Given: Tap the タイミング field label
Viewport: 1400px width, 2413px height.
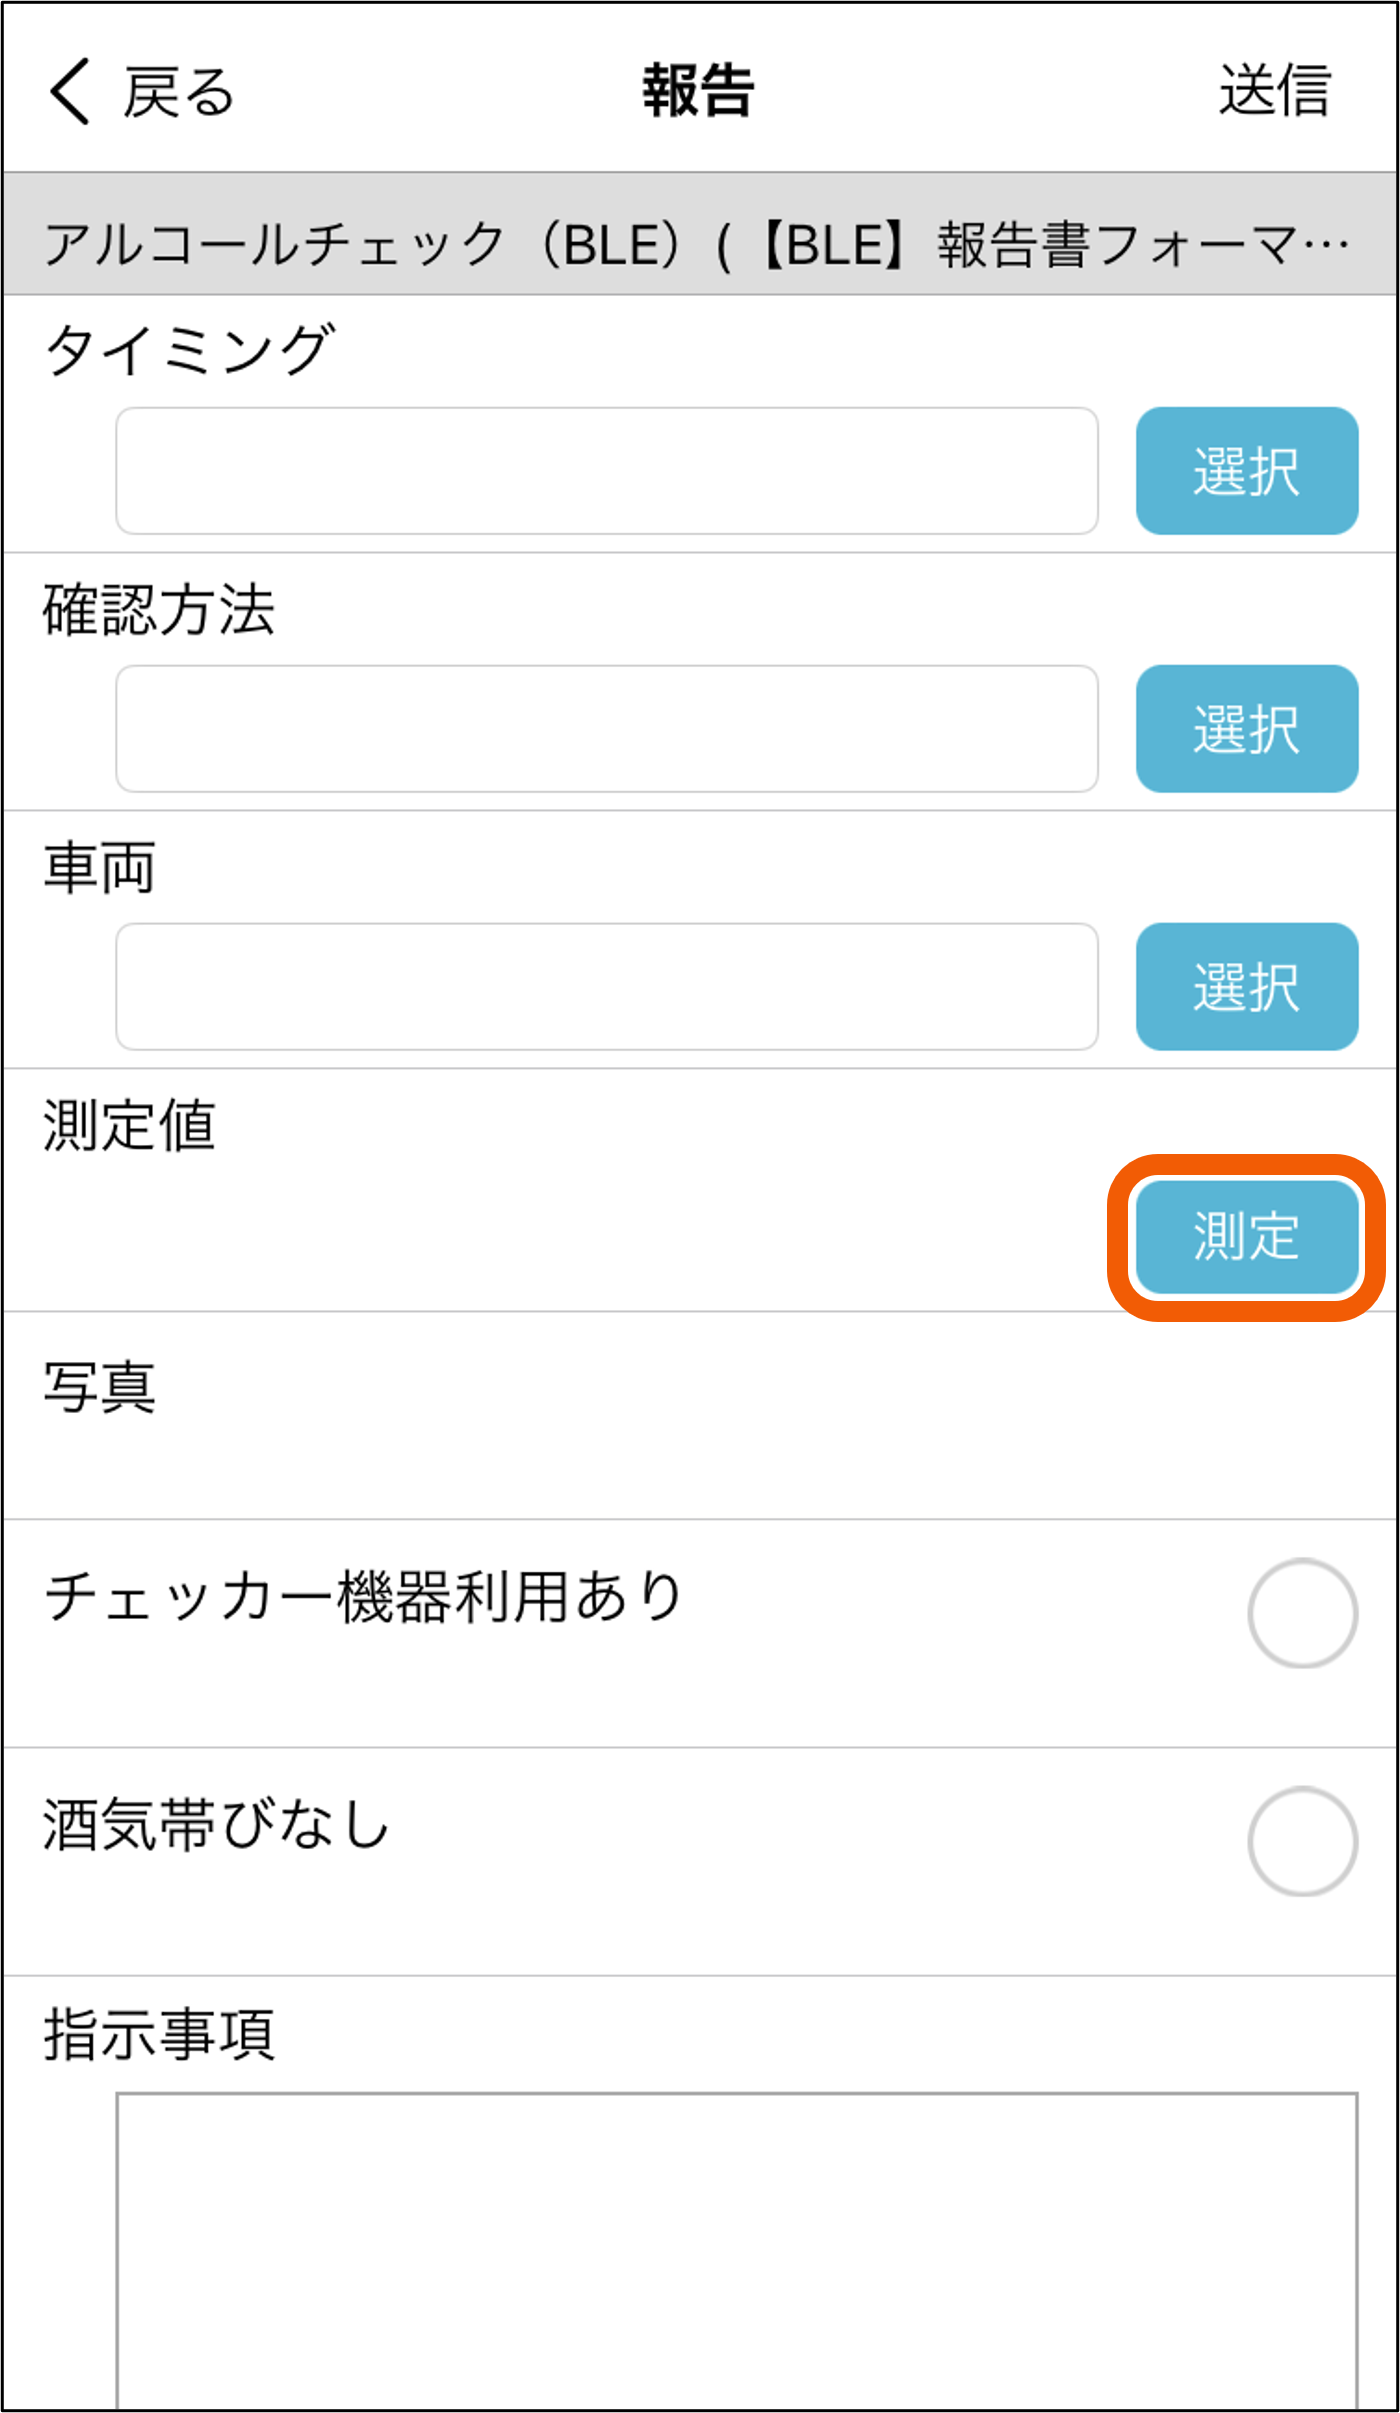Looking at the screenshot, I should point(188,350).
